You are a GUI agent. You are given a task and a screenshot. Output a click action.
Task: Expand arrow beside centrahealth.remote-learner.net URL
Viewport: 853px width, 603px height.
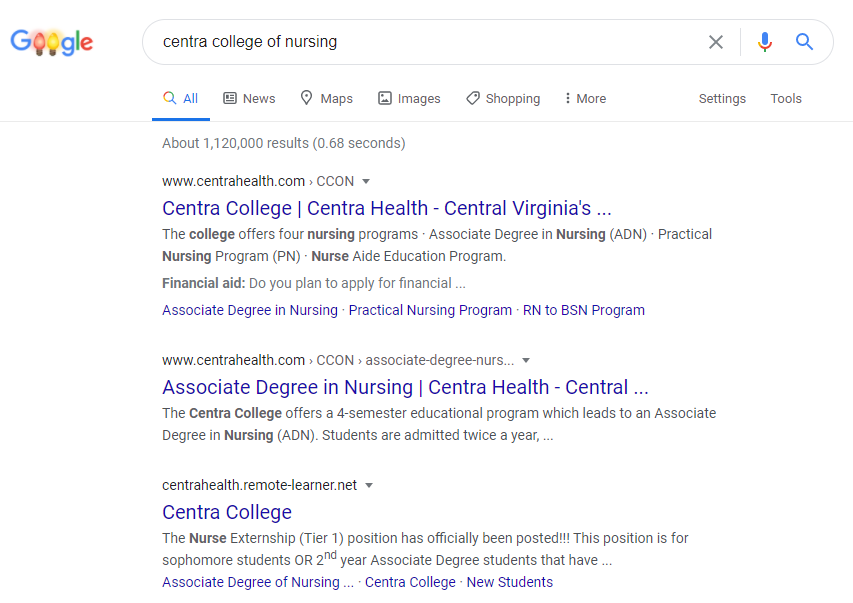(369, 485)
